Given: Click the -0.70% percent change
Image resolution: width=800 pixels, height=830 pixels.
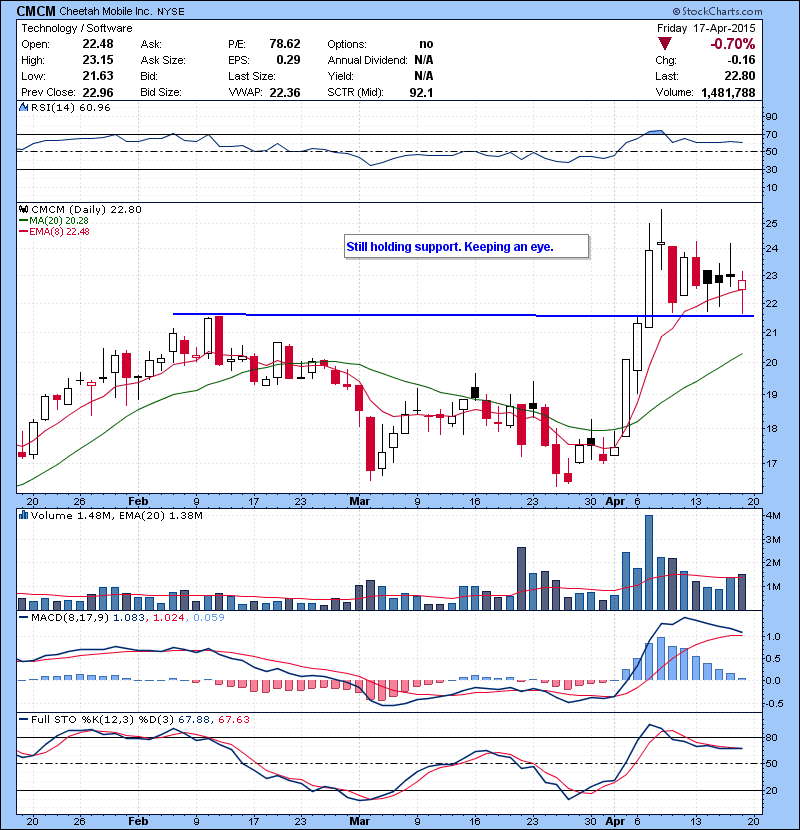Looking at the screenshot, I should (x=733, y=44).
